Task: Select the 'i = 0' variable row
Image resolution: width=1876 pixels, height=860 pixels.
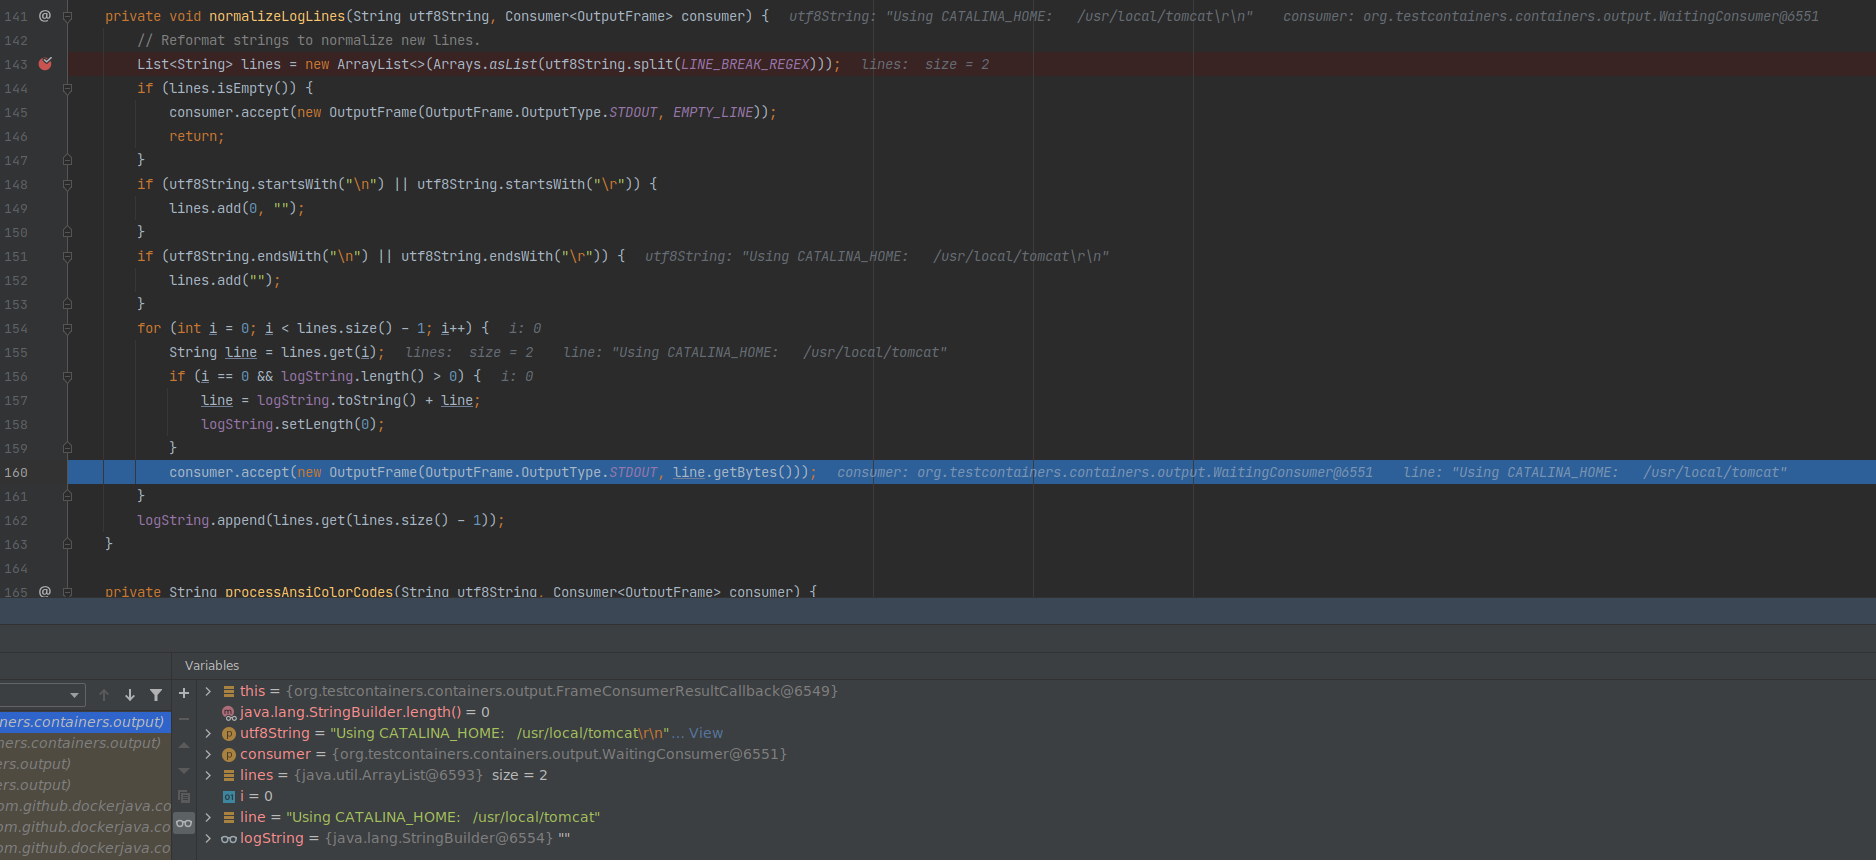Action: coord(1036,796)
